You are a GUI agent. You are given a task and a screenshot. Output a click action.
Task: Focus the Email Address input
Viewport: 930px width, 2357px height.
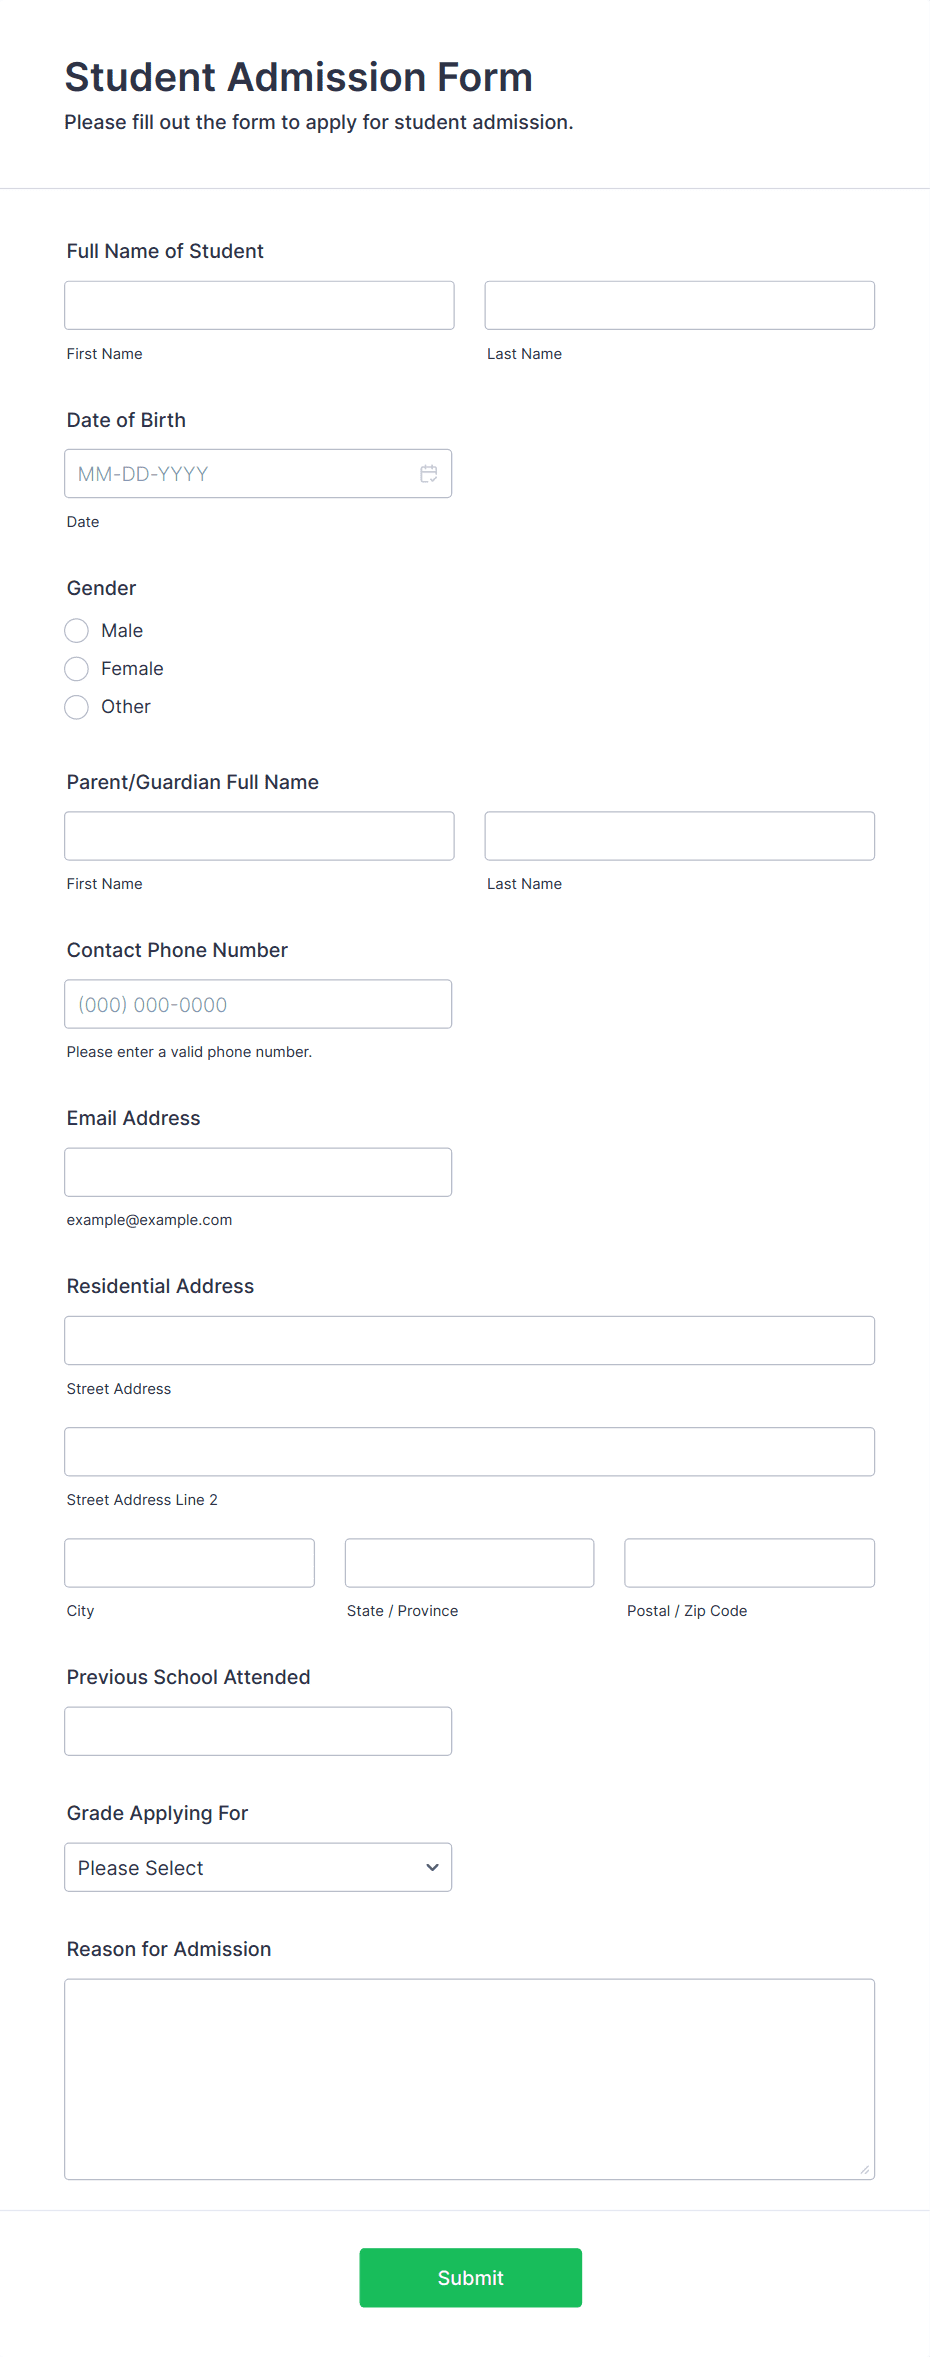[x=258, y=1171]
